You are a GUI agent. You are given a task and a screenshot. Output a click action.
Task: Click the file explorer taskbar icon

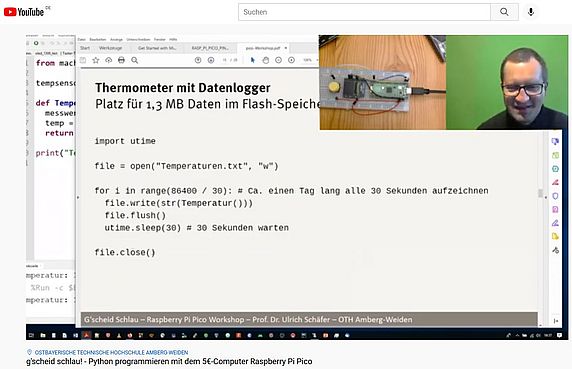[43, 335]
